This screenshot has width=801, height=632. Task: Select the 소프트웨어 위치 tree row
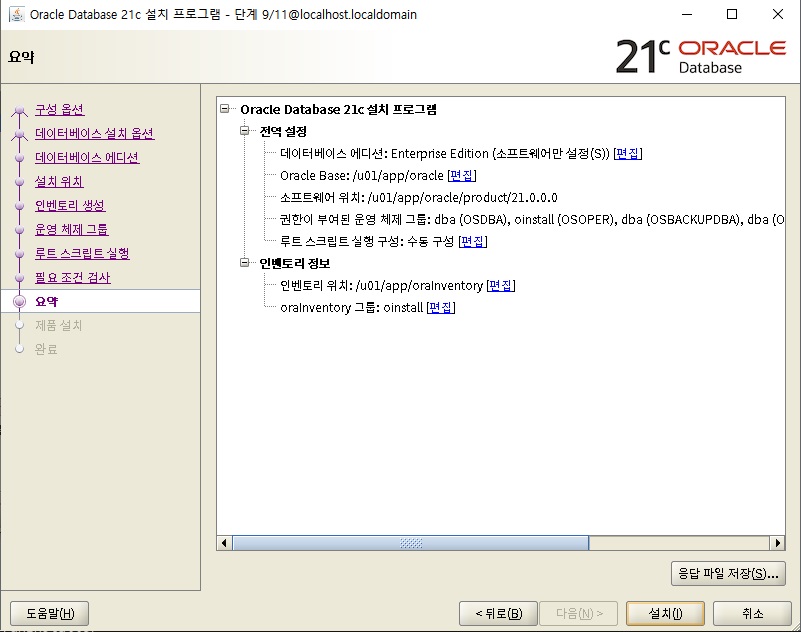[419, 197]
